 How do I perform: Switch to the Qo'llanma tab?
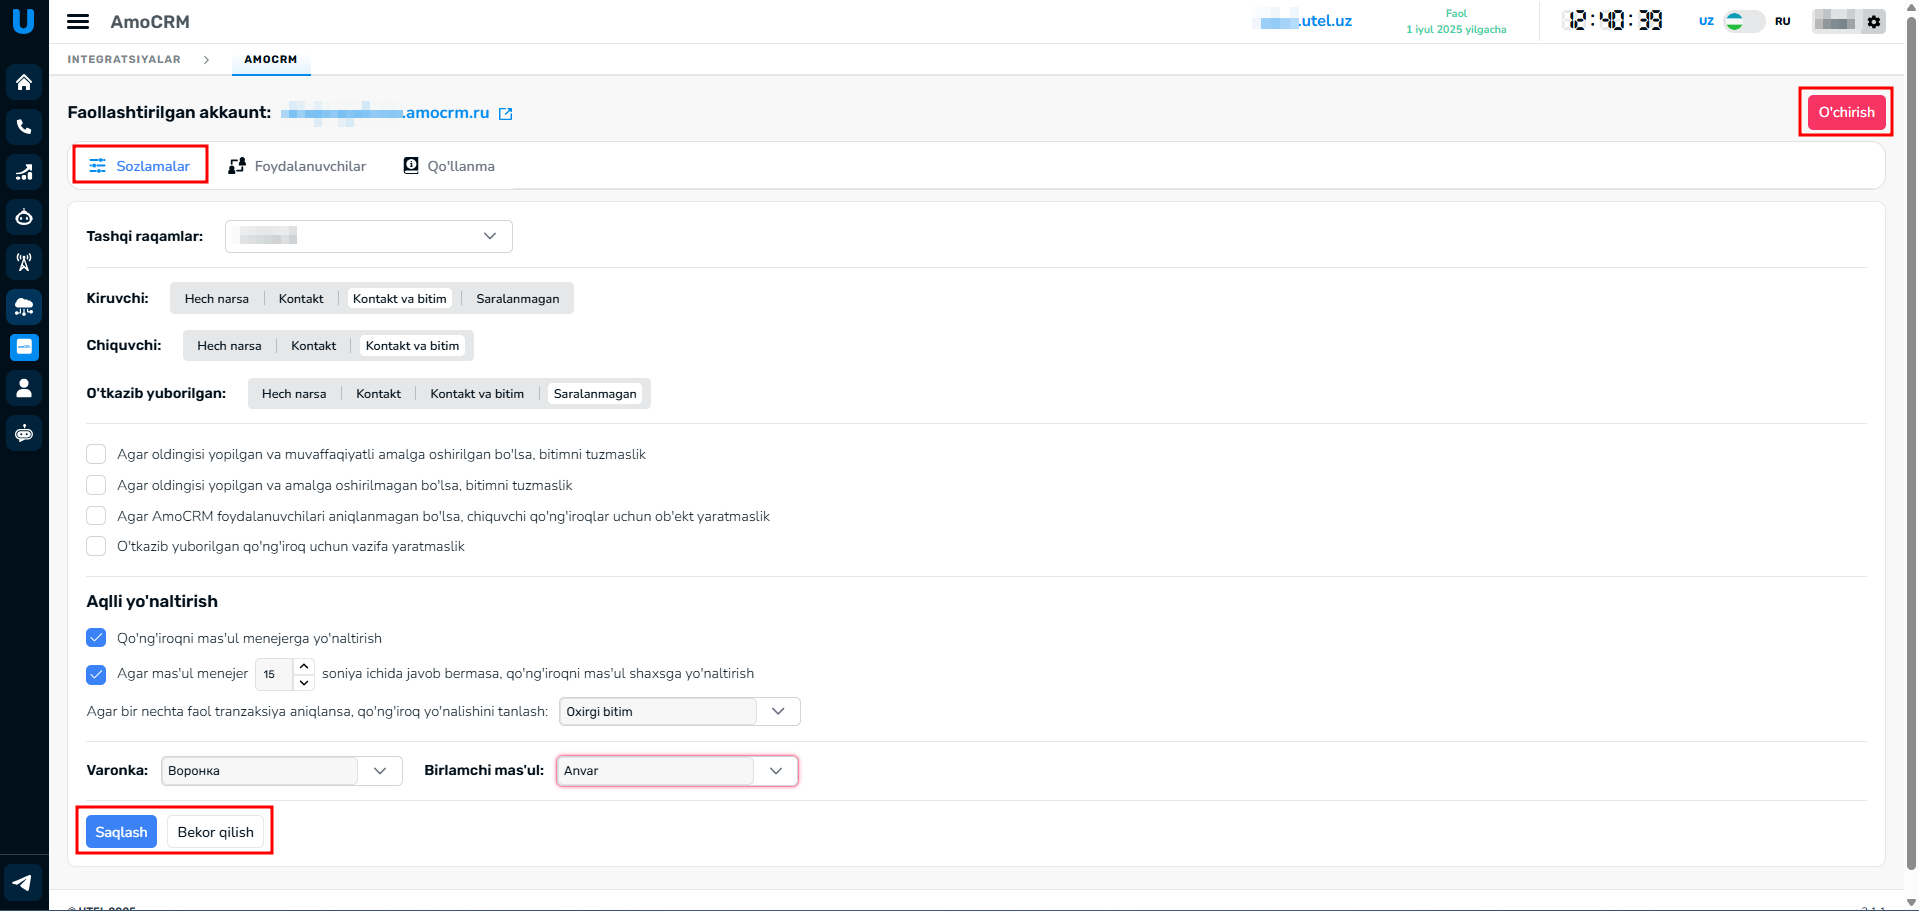click(449, 166)
